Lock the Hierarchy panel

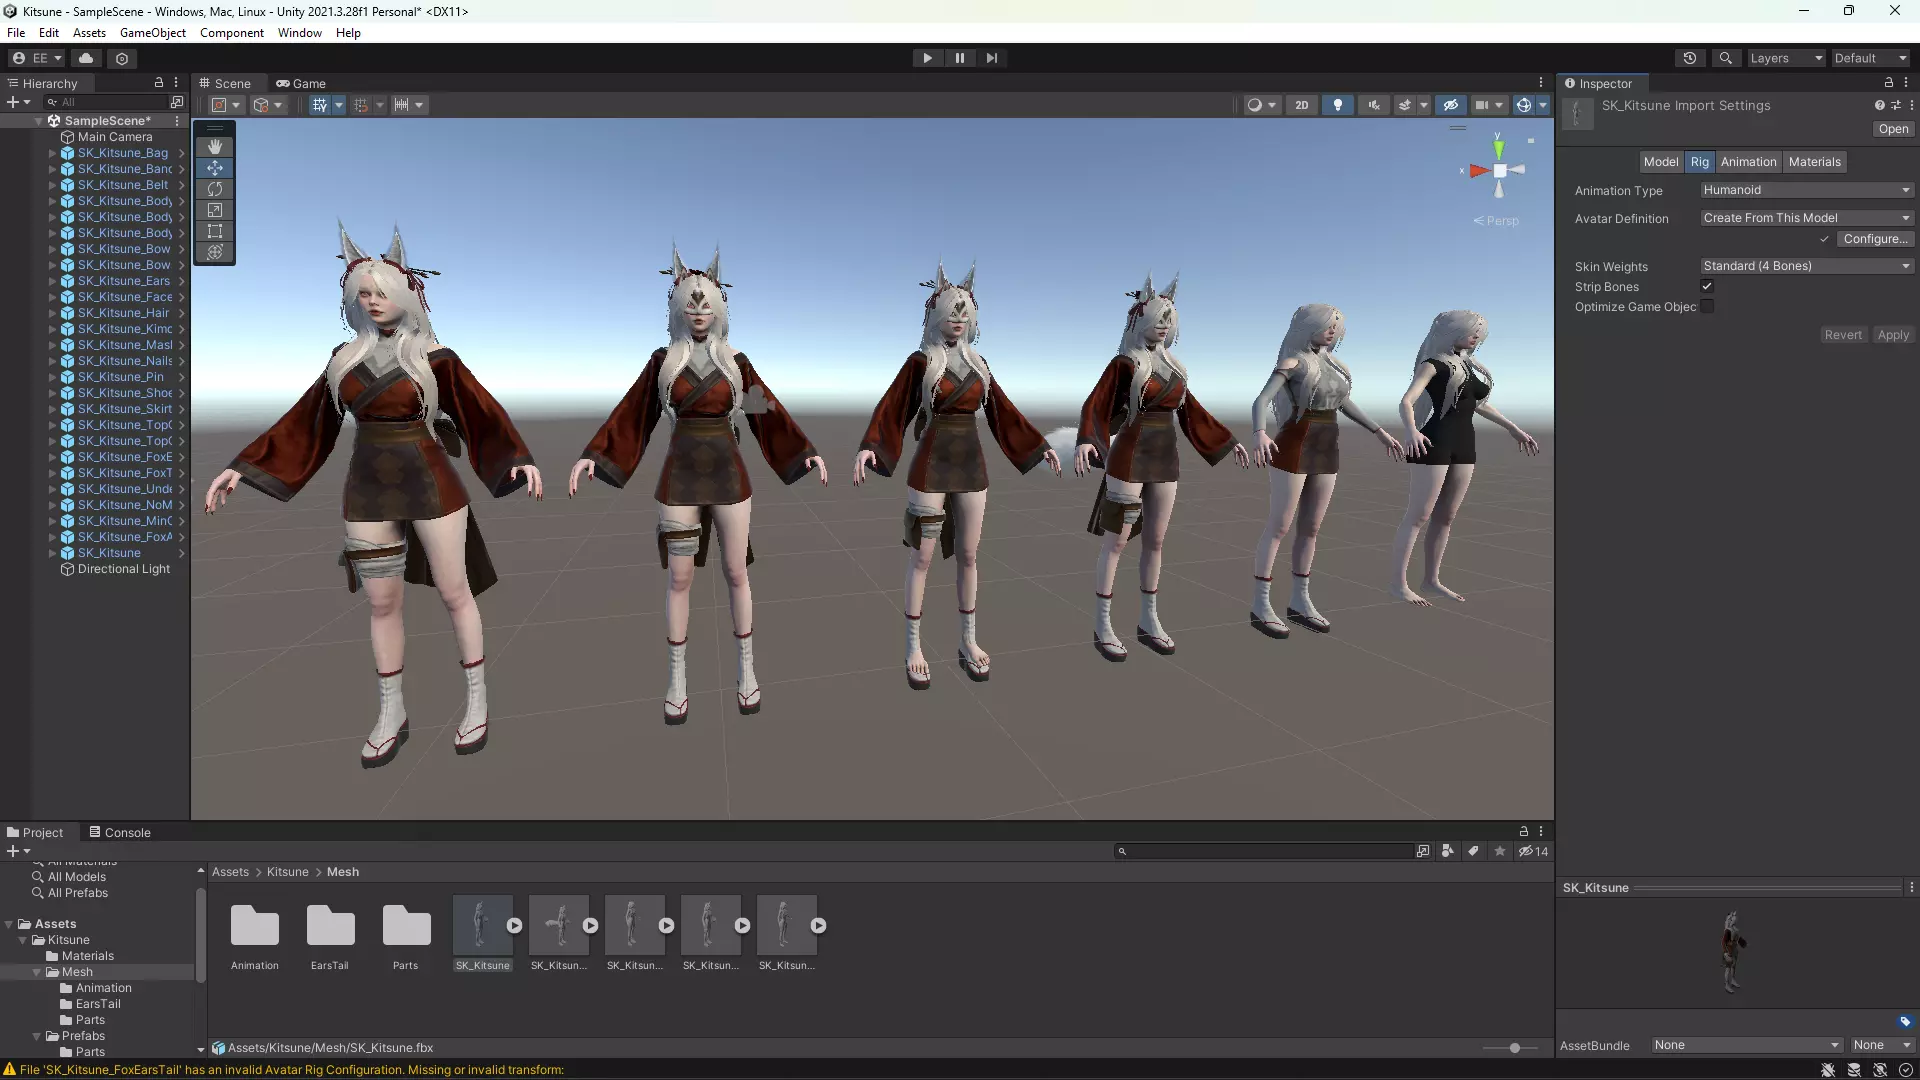(x=158, y=83)
